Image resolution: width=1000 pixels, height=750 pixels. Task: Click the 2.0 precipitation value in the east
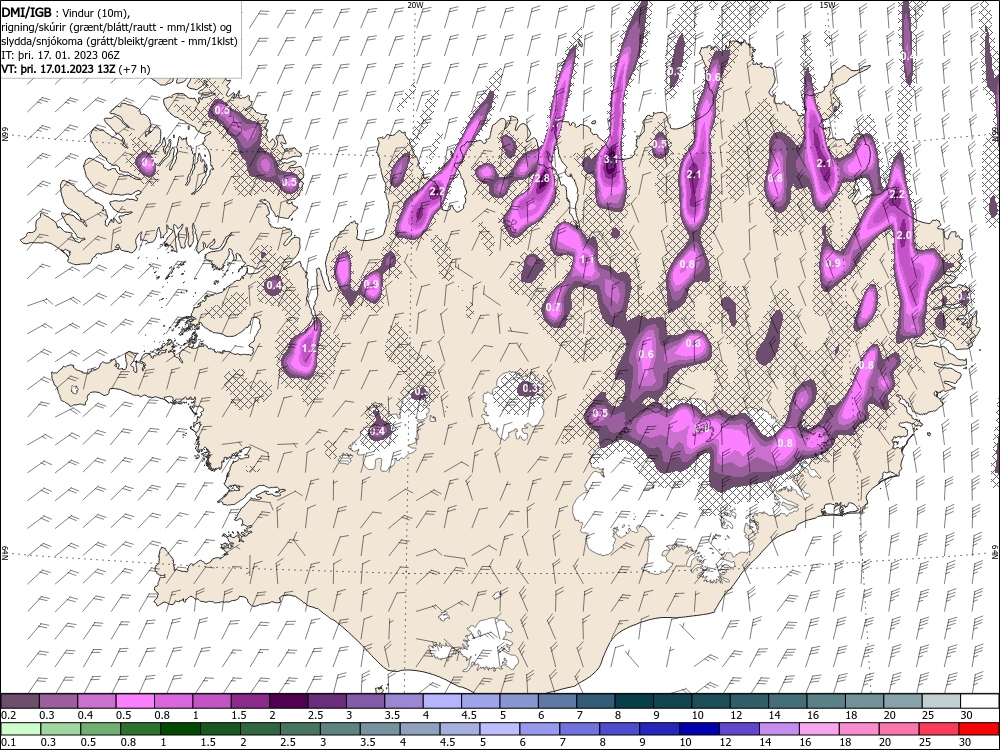point(904,235)
